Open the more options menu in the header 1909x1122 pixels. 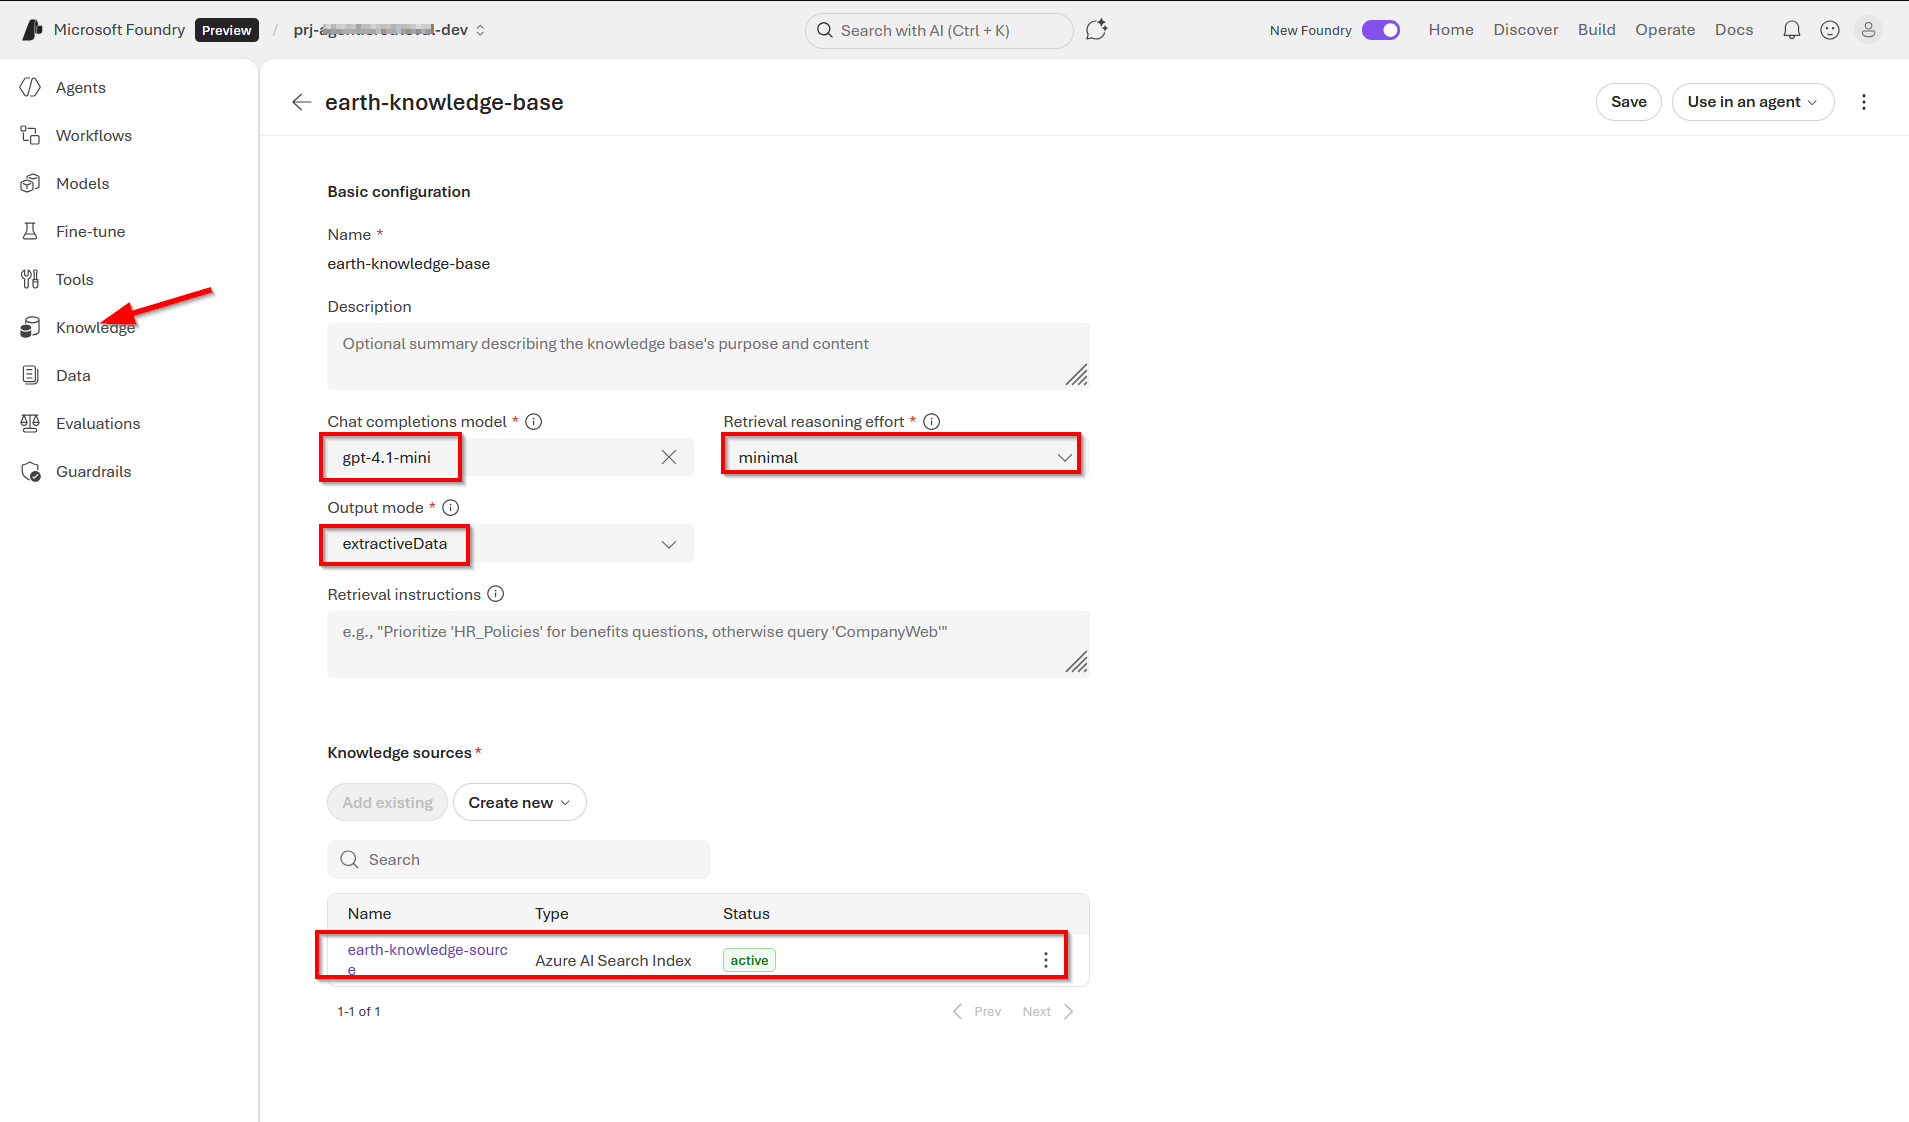pos(1863,102)
